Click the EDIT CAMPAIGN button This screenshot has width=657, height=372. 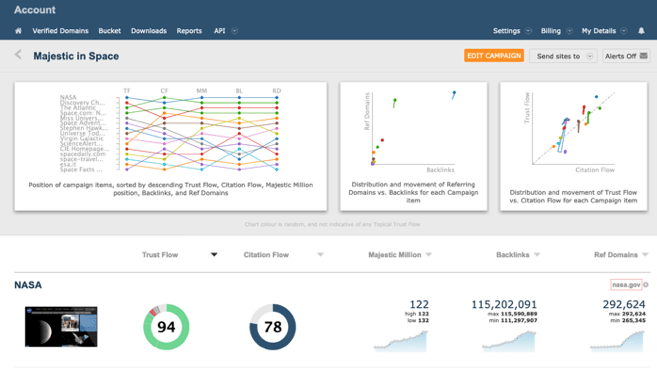tap(494, 56)
